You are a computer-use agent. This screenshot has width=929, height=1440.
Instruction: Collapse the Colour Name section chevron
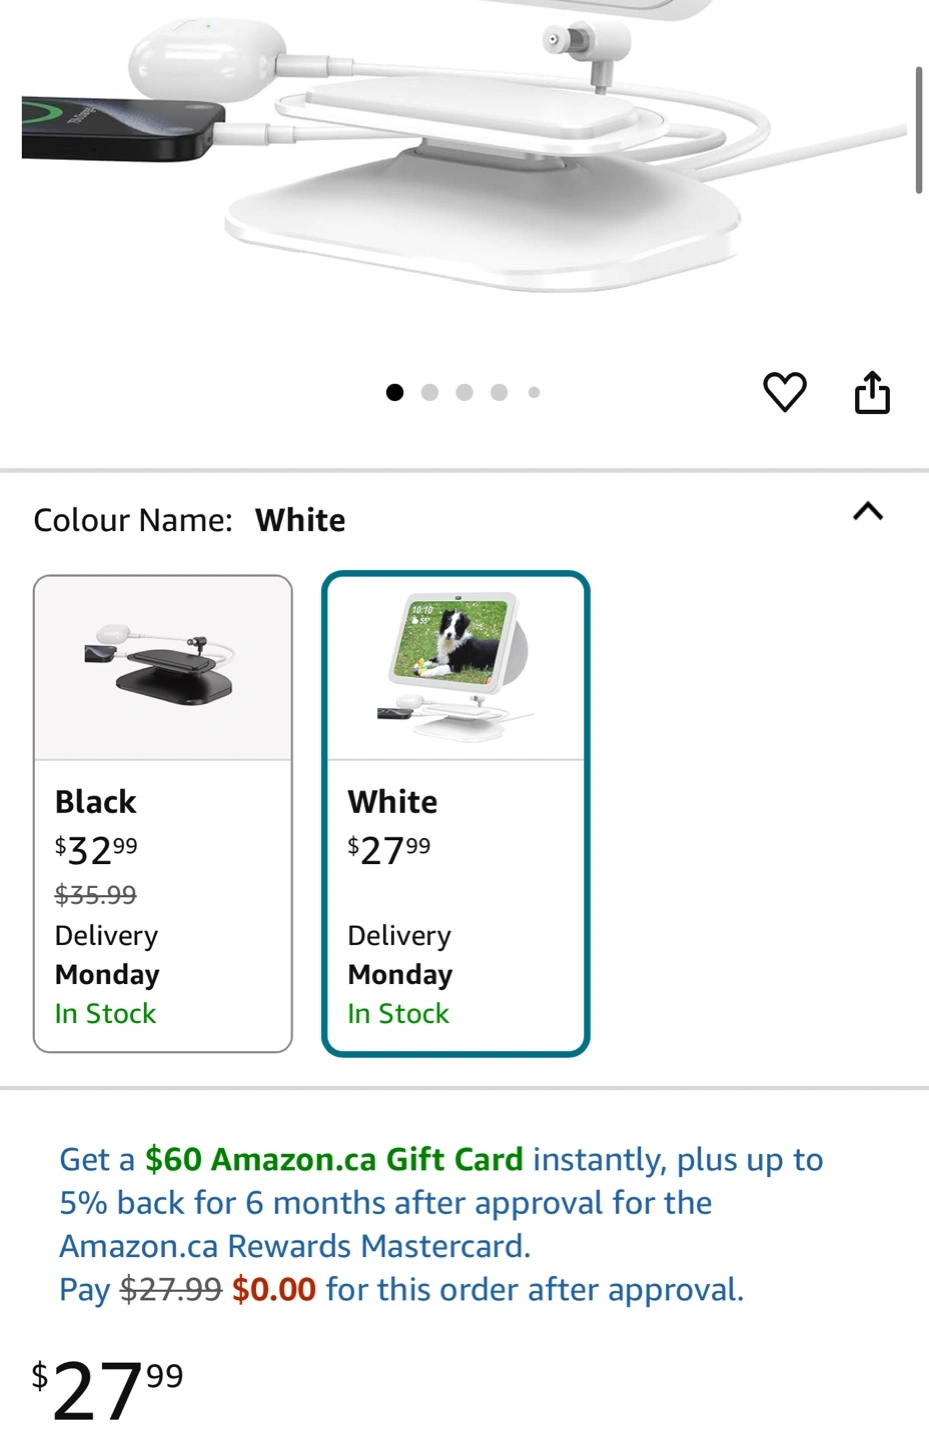coord(867,512)
